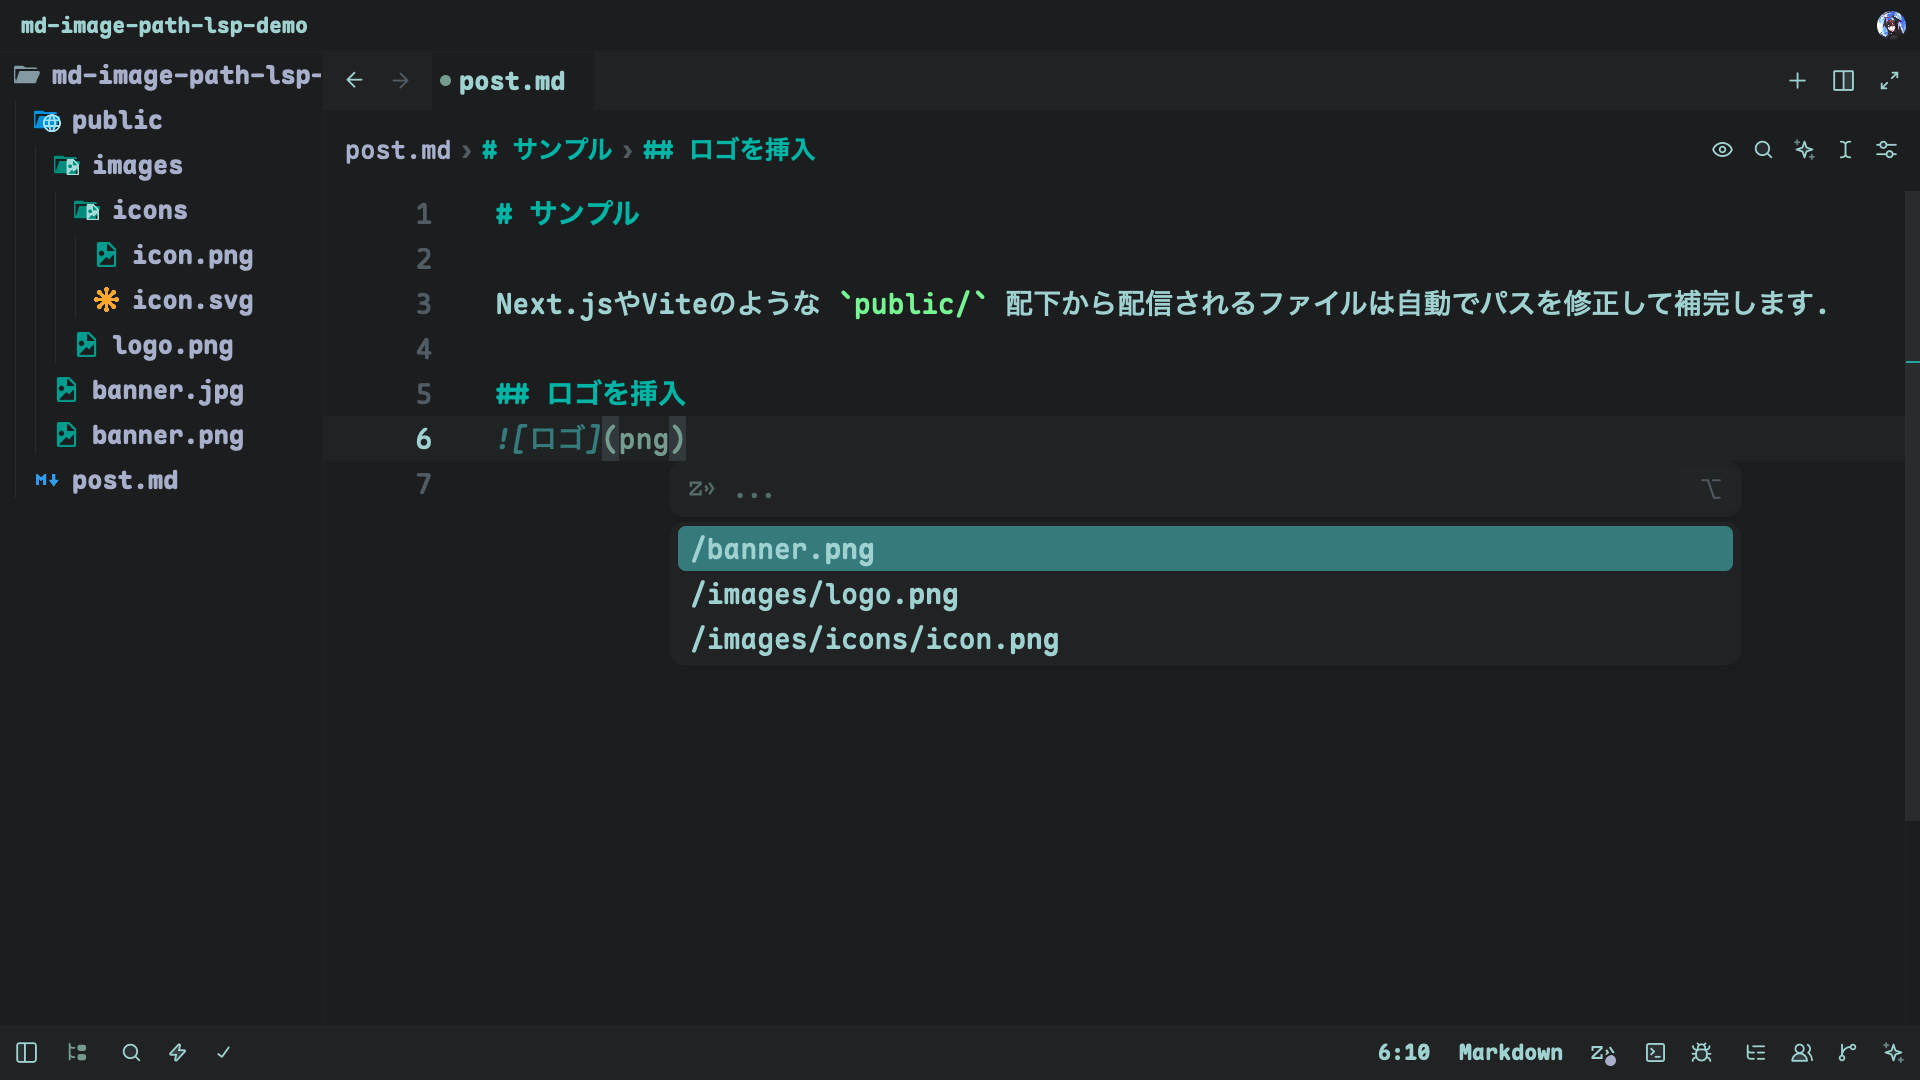The height and width of the screenshot is (1080, 1920).
Task: Choose /banner.png completion
Action: (1205, 549)
